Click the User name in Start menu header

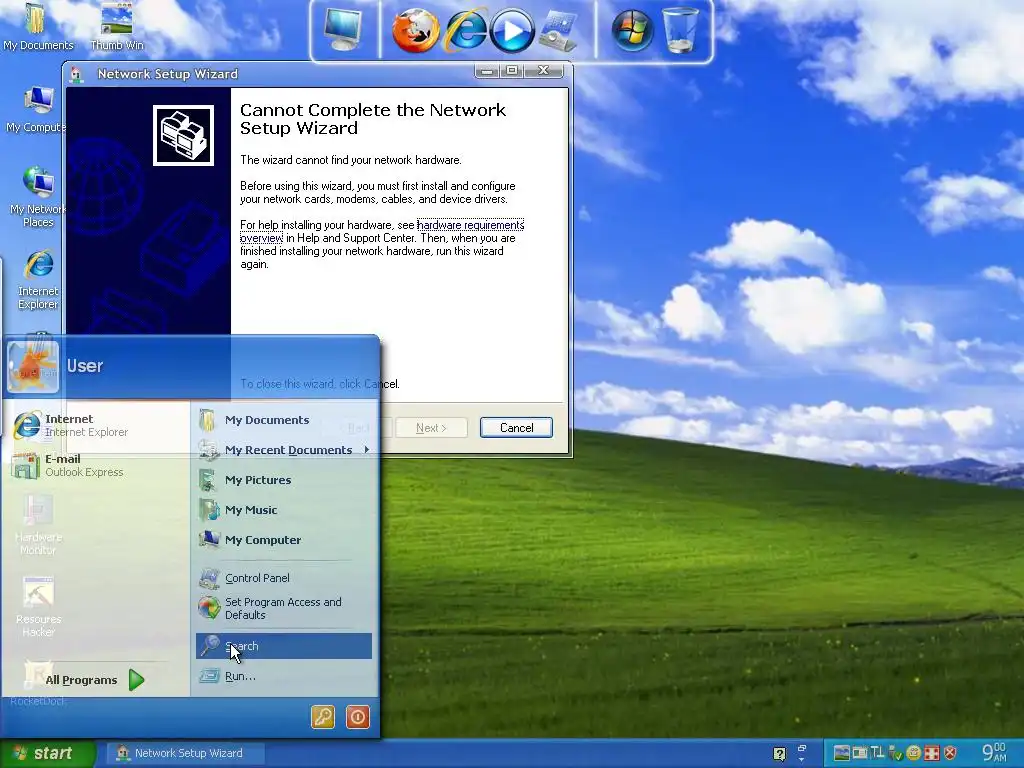(x=85, y=366)
